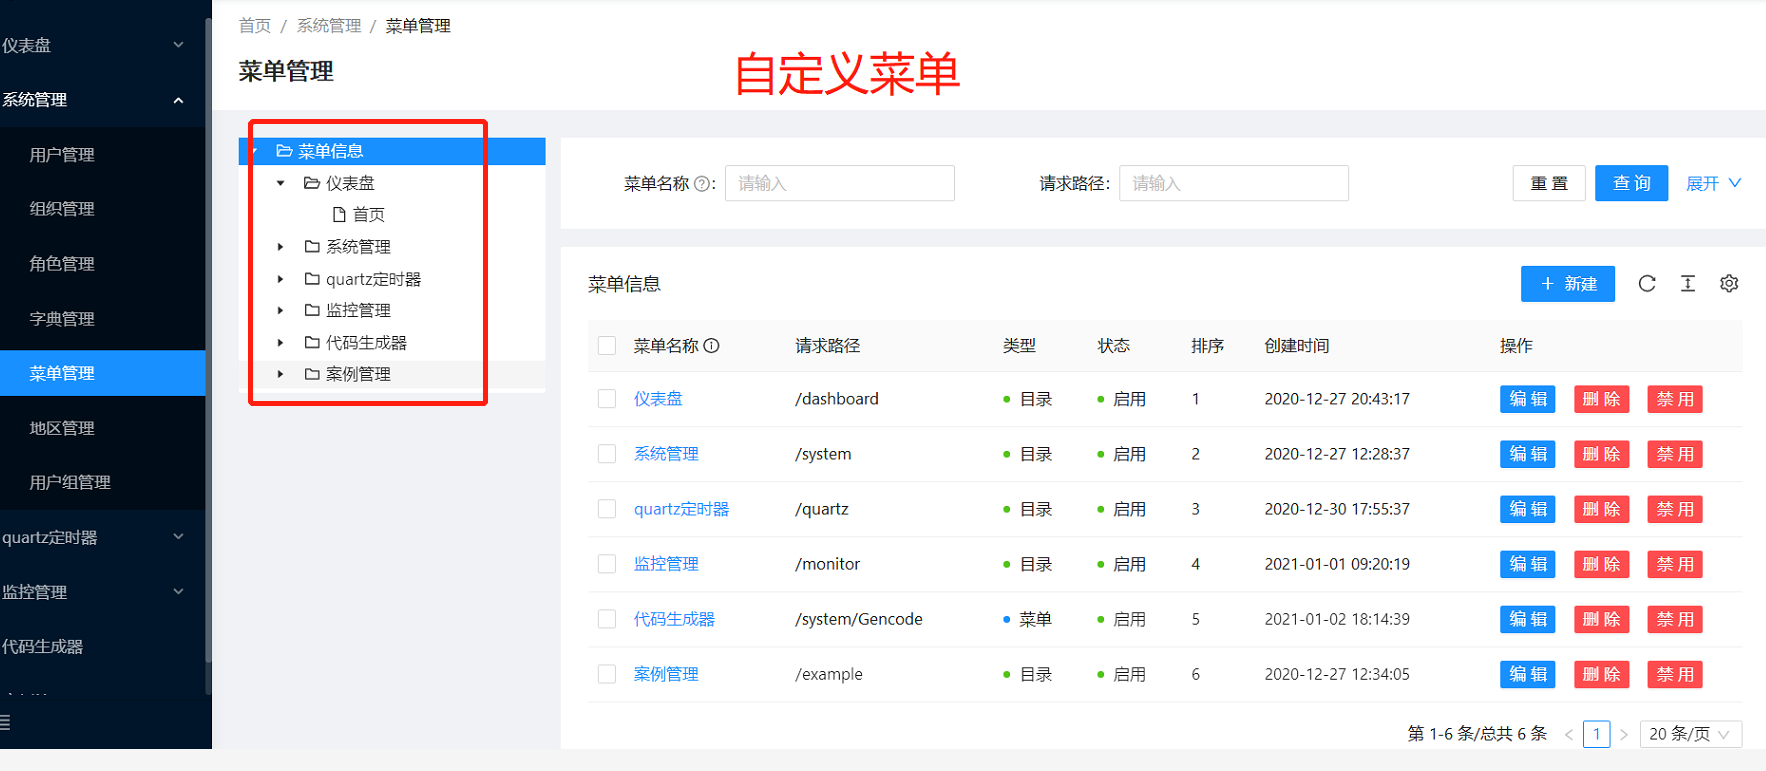This screenshot has height=771, width=1766.
Task: Expand the 监控管理 tree node arrow
Action: (x=281, y=311)
